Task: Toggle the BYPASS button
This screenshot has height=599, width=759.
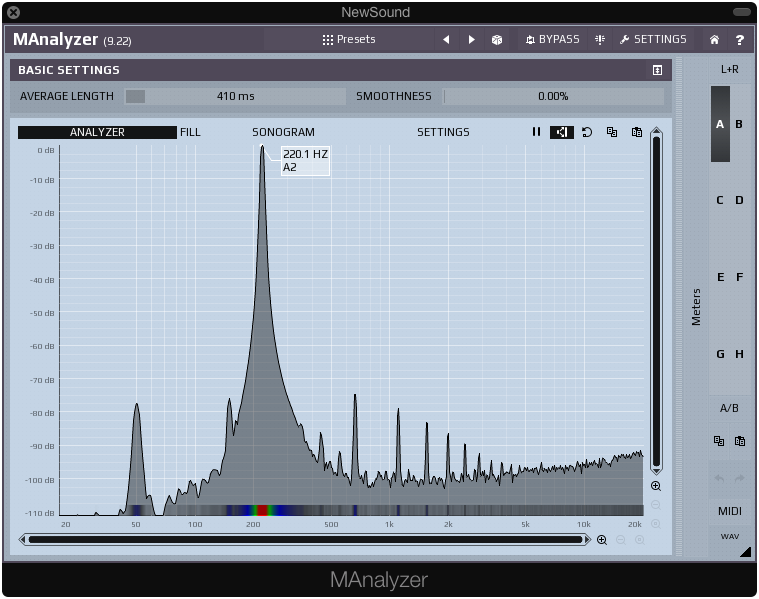Action: 552,39
